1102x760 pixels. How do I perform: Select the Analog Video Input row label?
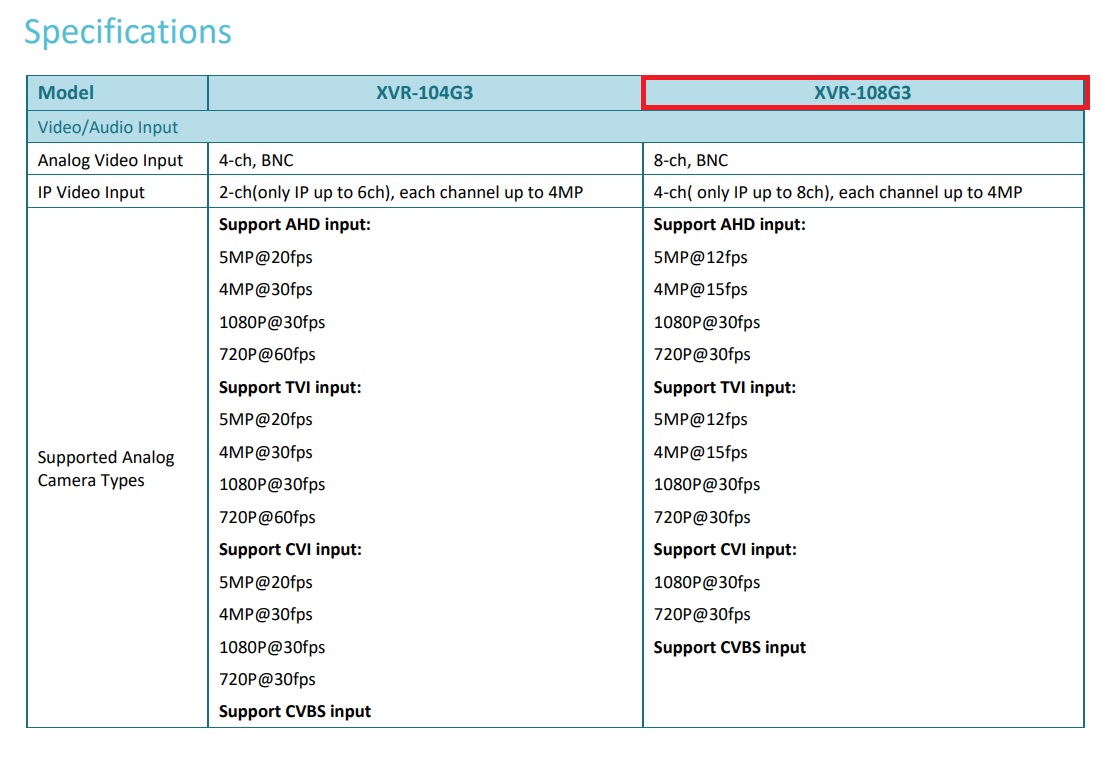pyautogui.click(x=111, y=160)
